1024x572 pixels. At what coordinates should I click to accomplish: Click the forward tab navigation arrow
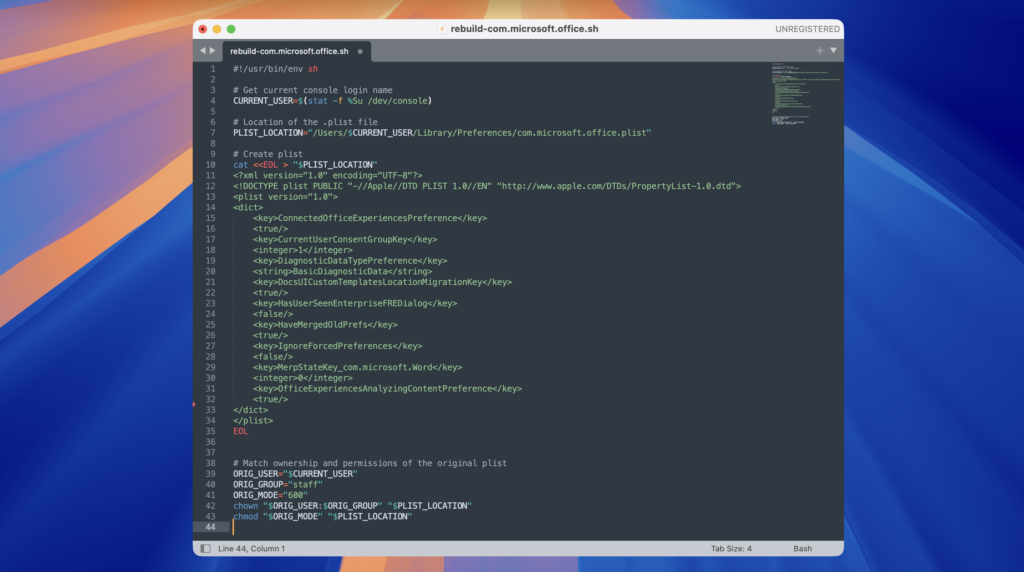pyautogui.click(x=212, y=50)
